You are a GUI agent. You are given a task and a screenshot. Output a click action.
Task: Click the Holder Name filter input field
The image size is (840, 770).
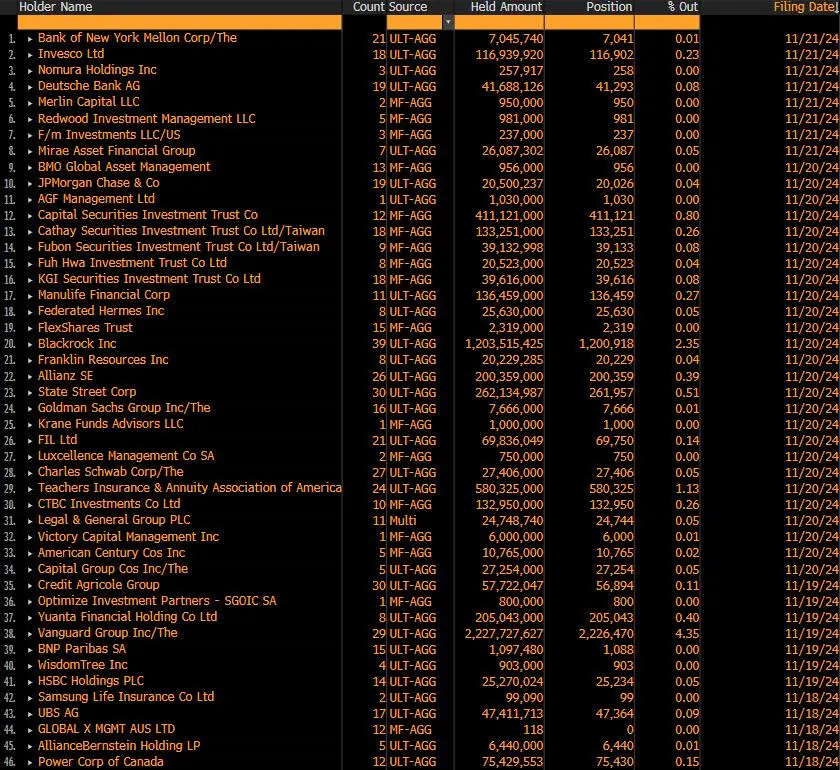click(180, 22)
